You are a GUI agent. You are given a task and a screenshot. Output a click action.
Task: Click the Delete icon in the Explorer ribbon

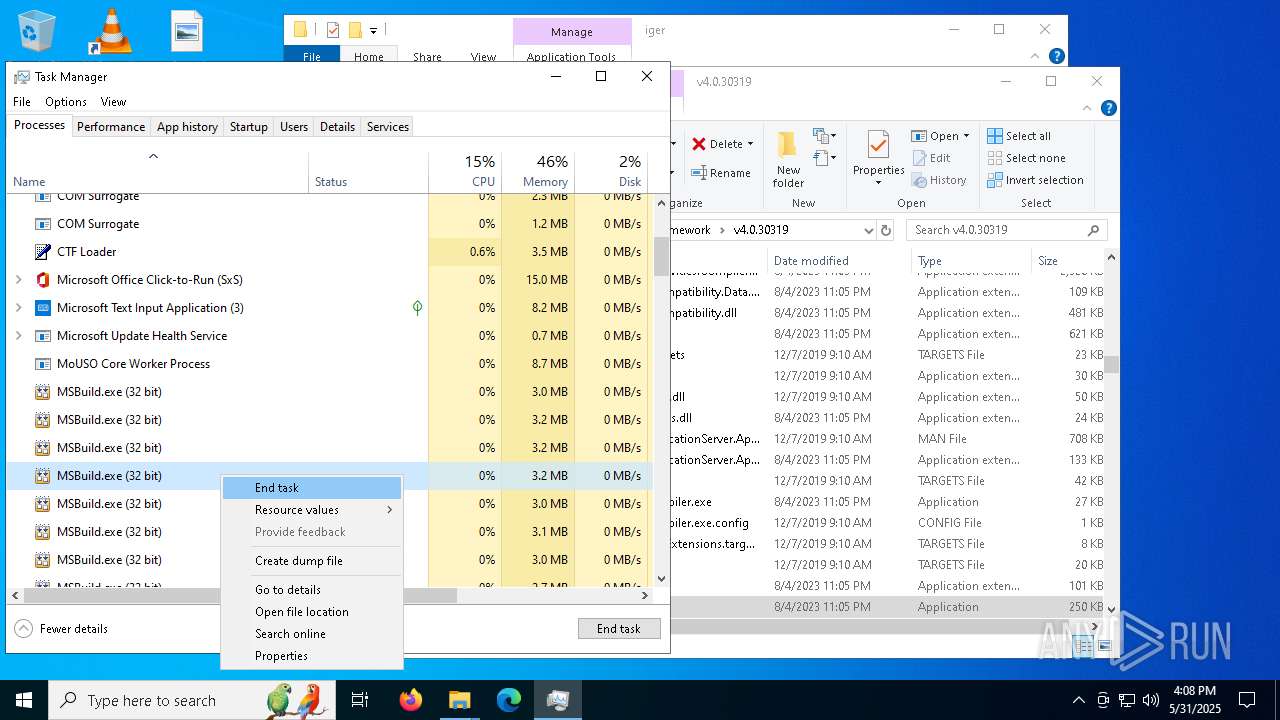click(699, 144)
